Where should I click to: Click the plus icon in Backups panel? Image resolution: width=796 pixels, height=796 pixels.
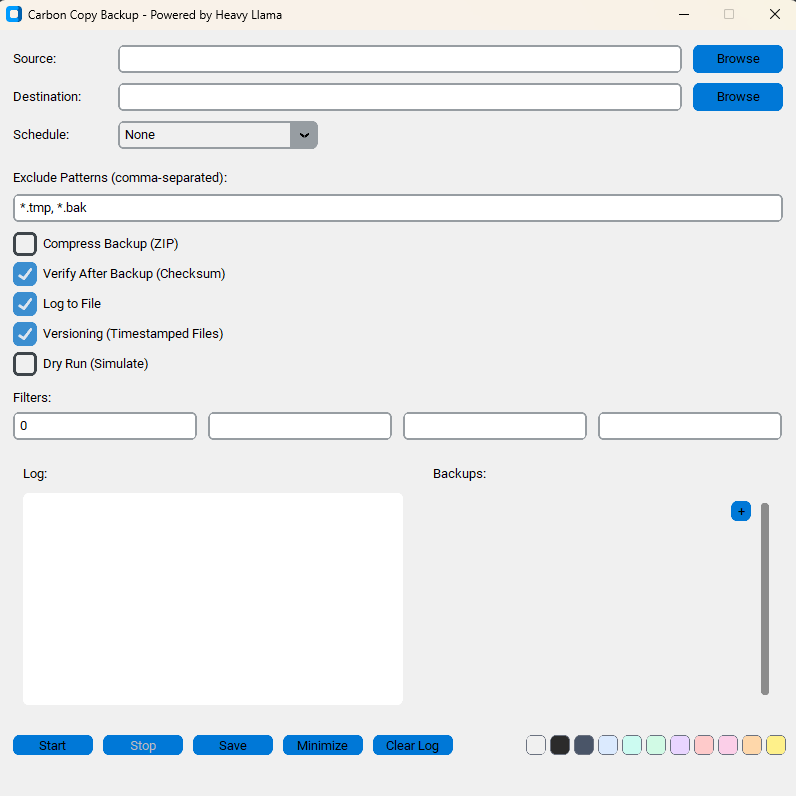coord(740,511)
